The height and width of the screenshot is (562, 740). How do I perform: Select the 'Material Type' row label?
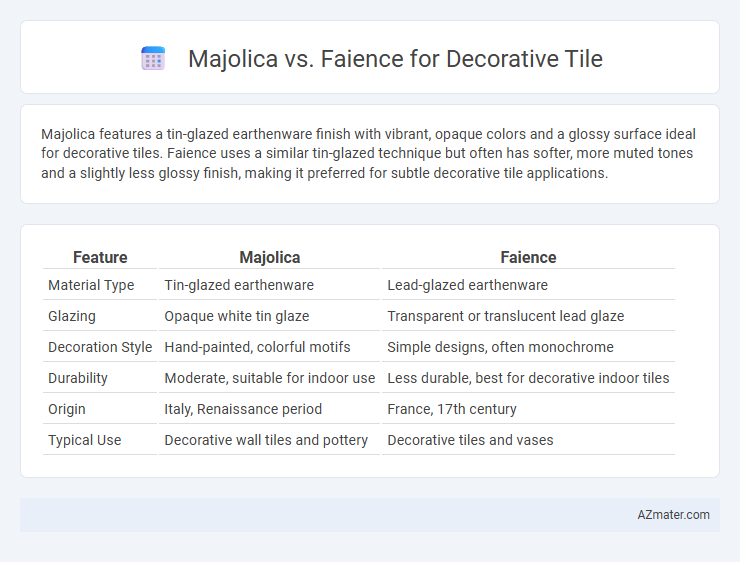coord(91,285)
